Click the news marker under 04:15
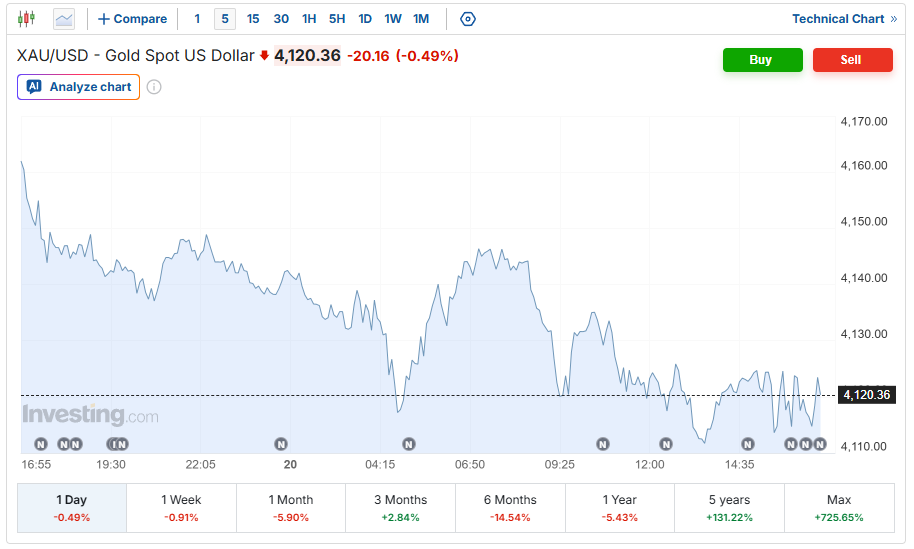Screen dimensions: 914x549 click(x=409, y=444)
